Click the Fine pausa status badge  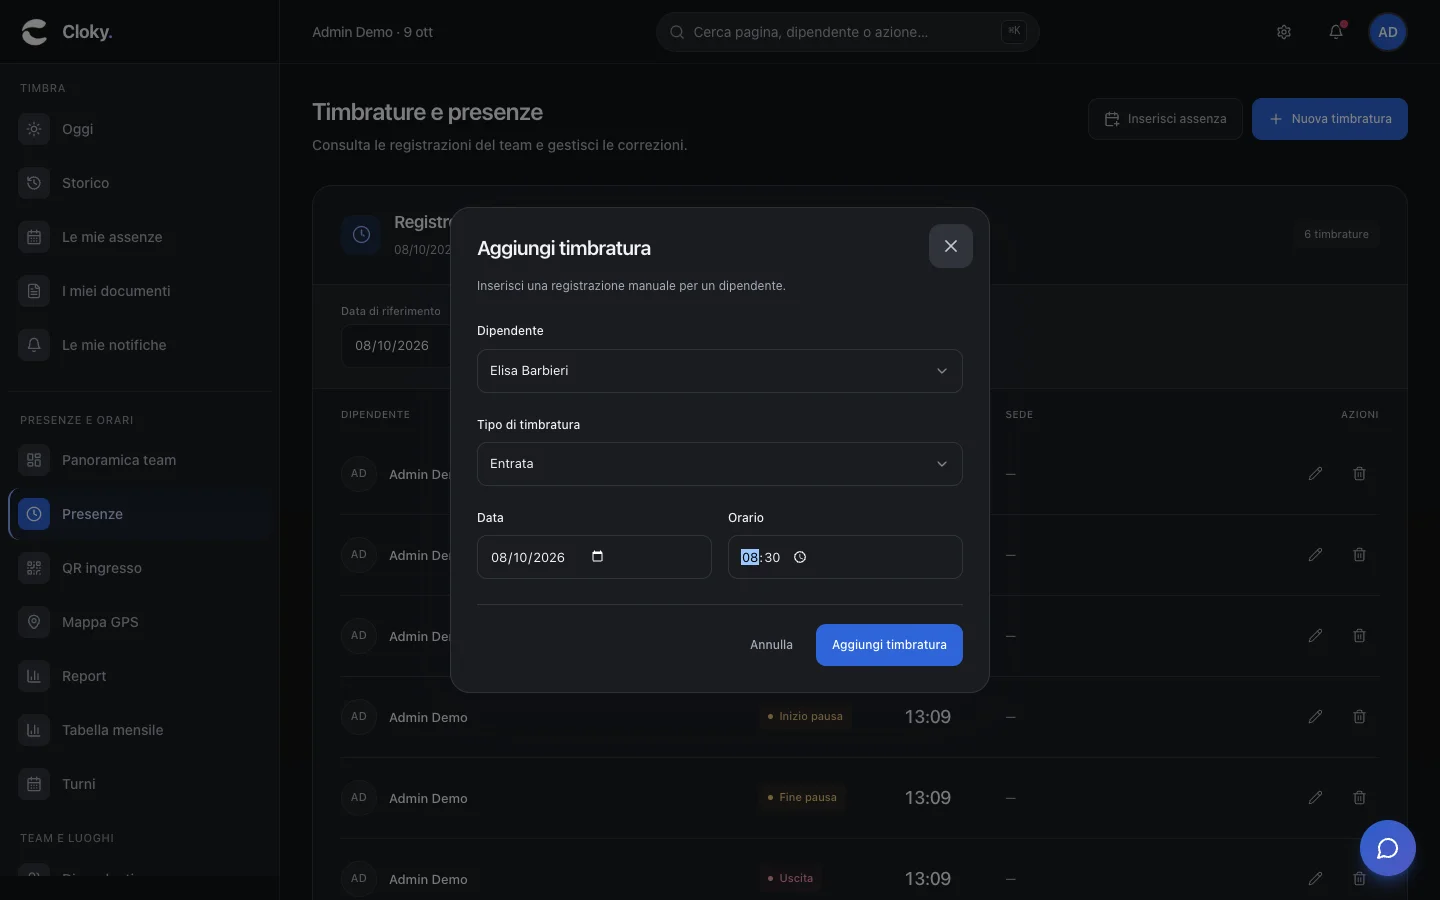[802, 798]
